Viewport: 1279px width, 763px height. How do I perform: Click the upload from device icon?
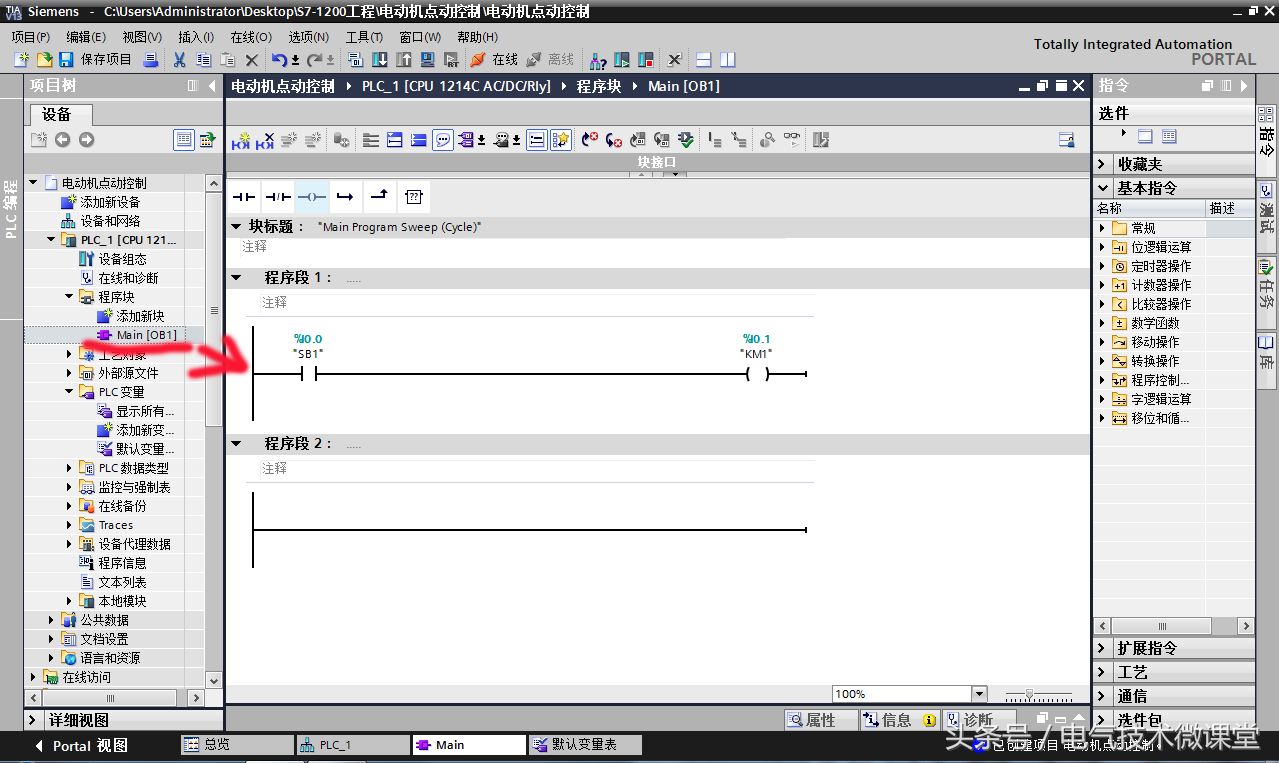404,60
